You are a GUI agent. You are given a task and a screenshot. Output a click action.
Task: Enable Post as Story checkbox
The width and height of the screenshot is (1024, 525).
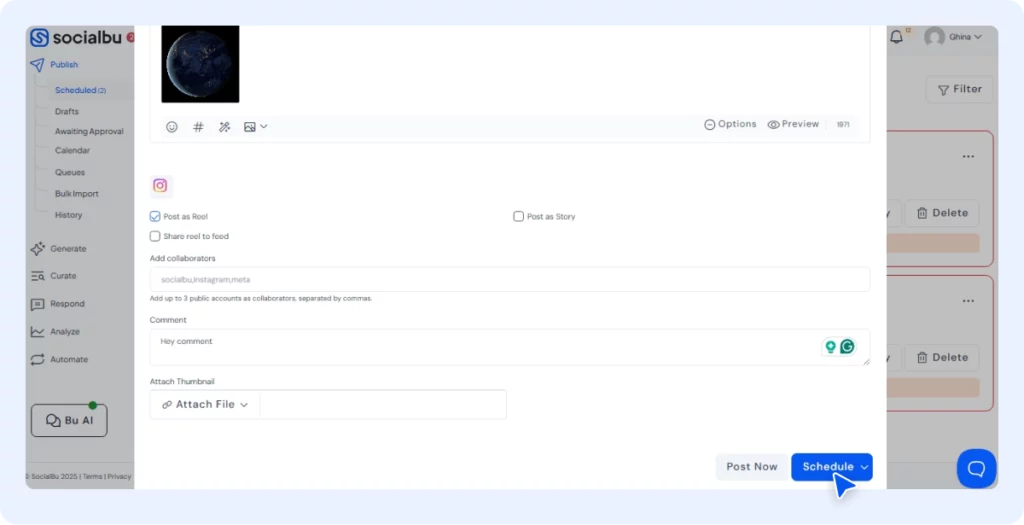tap(519, 216)
